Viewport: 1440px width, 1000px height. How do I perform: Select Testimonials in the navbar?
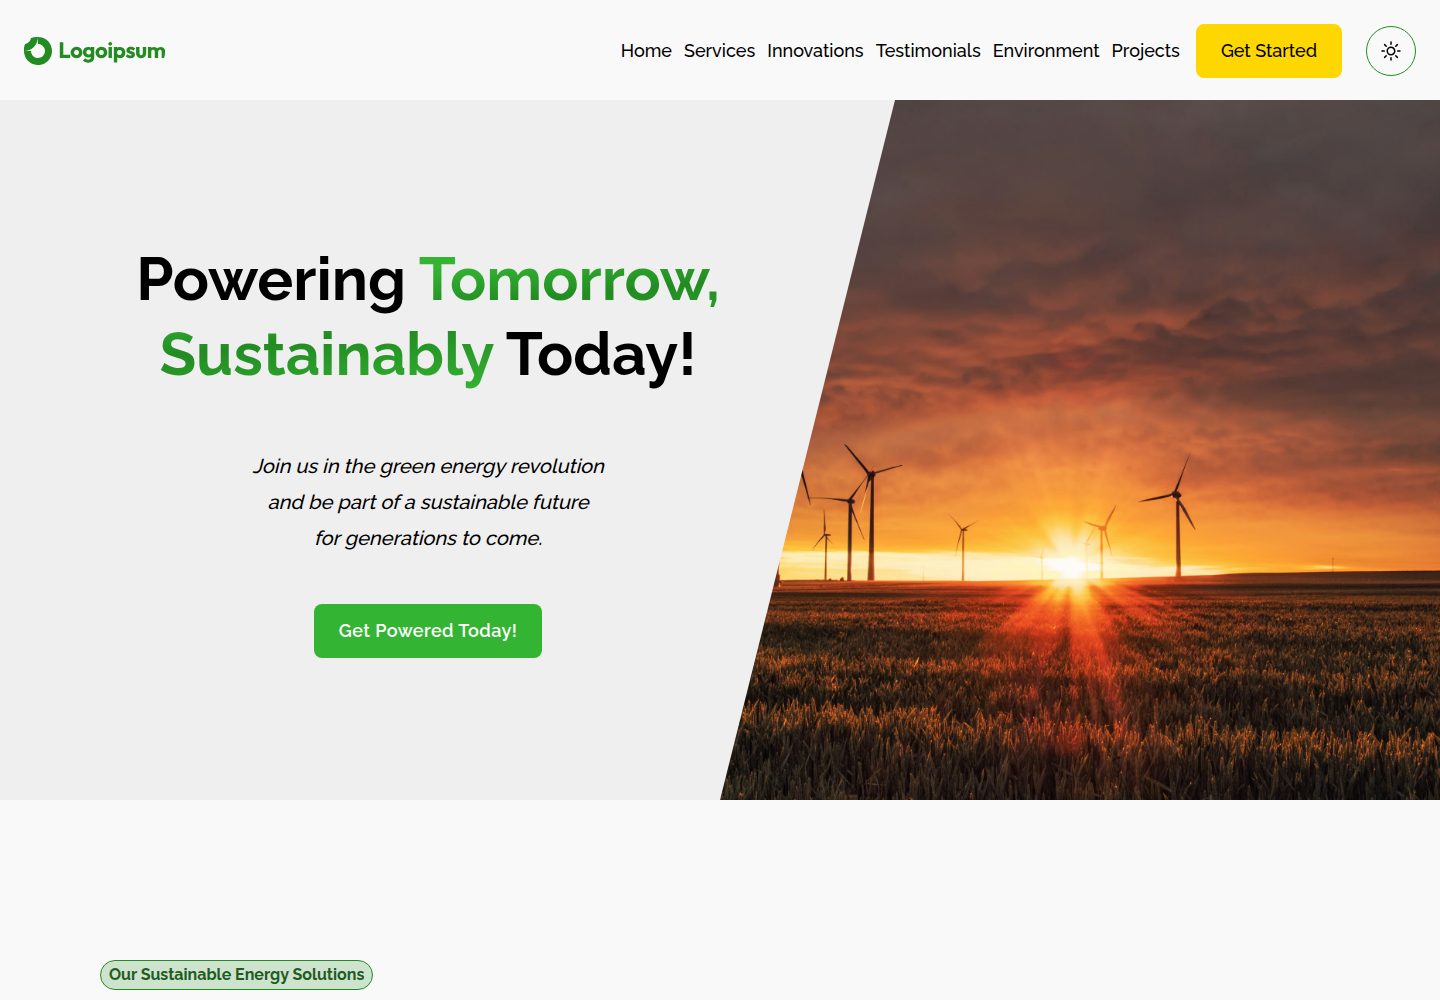(x=928, y=51)
